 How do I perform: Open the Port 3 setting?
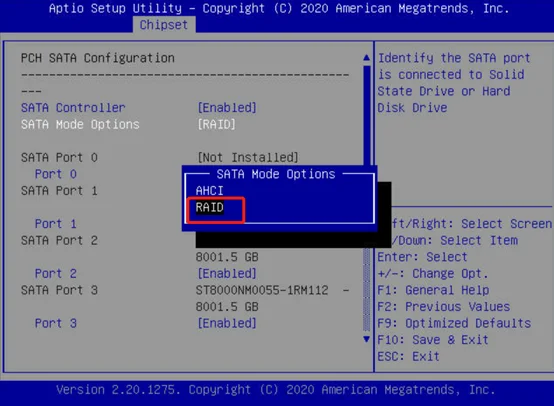click(x=56, y=324)
